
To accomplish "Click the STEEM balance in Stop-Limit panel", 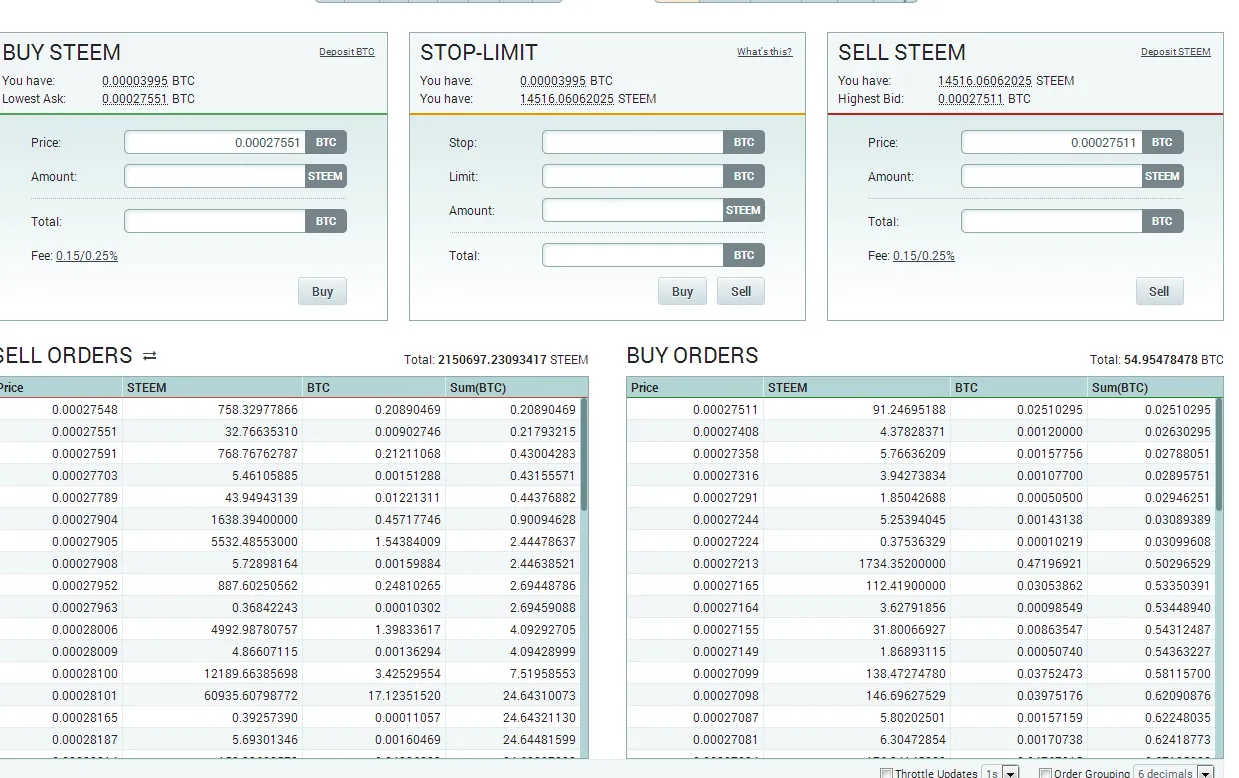I will [567, 99].
